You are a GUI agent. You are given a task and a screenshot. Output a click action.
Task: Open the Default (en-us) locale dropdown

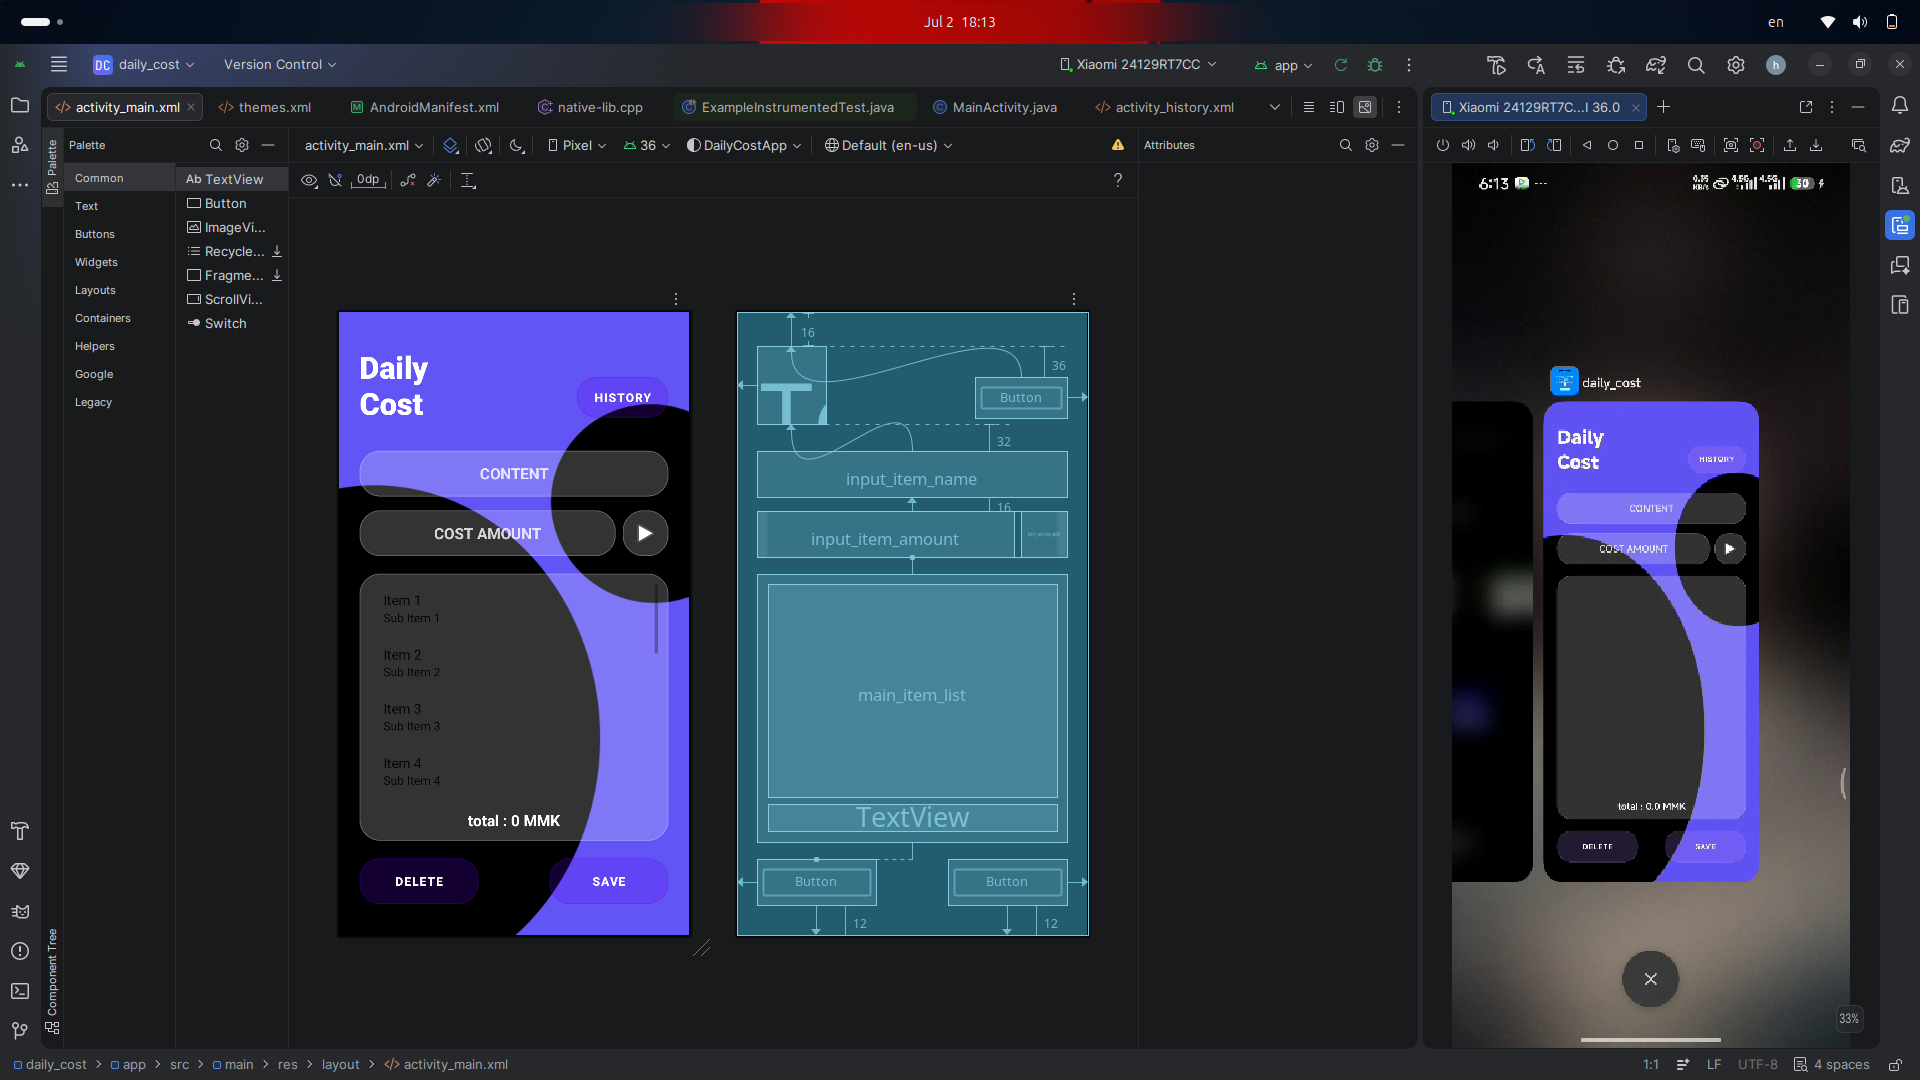[x=888, y=145]
